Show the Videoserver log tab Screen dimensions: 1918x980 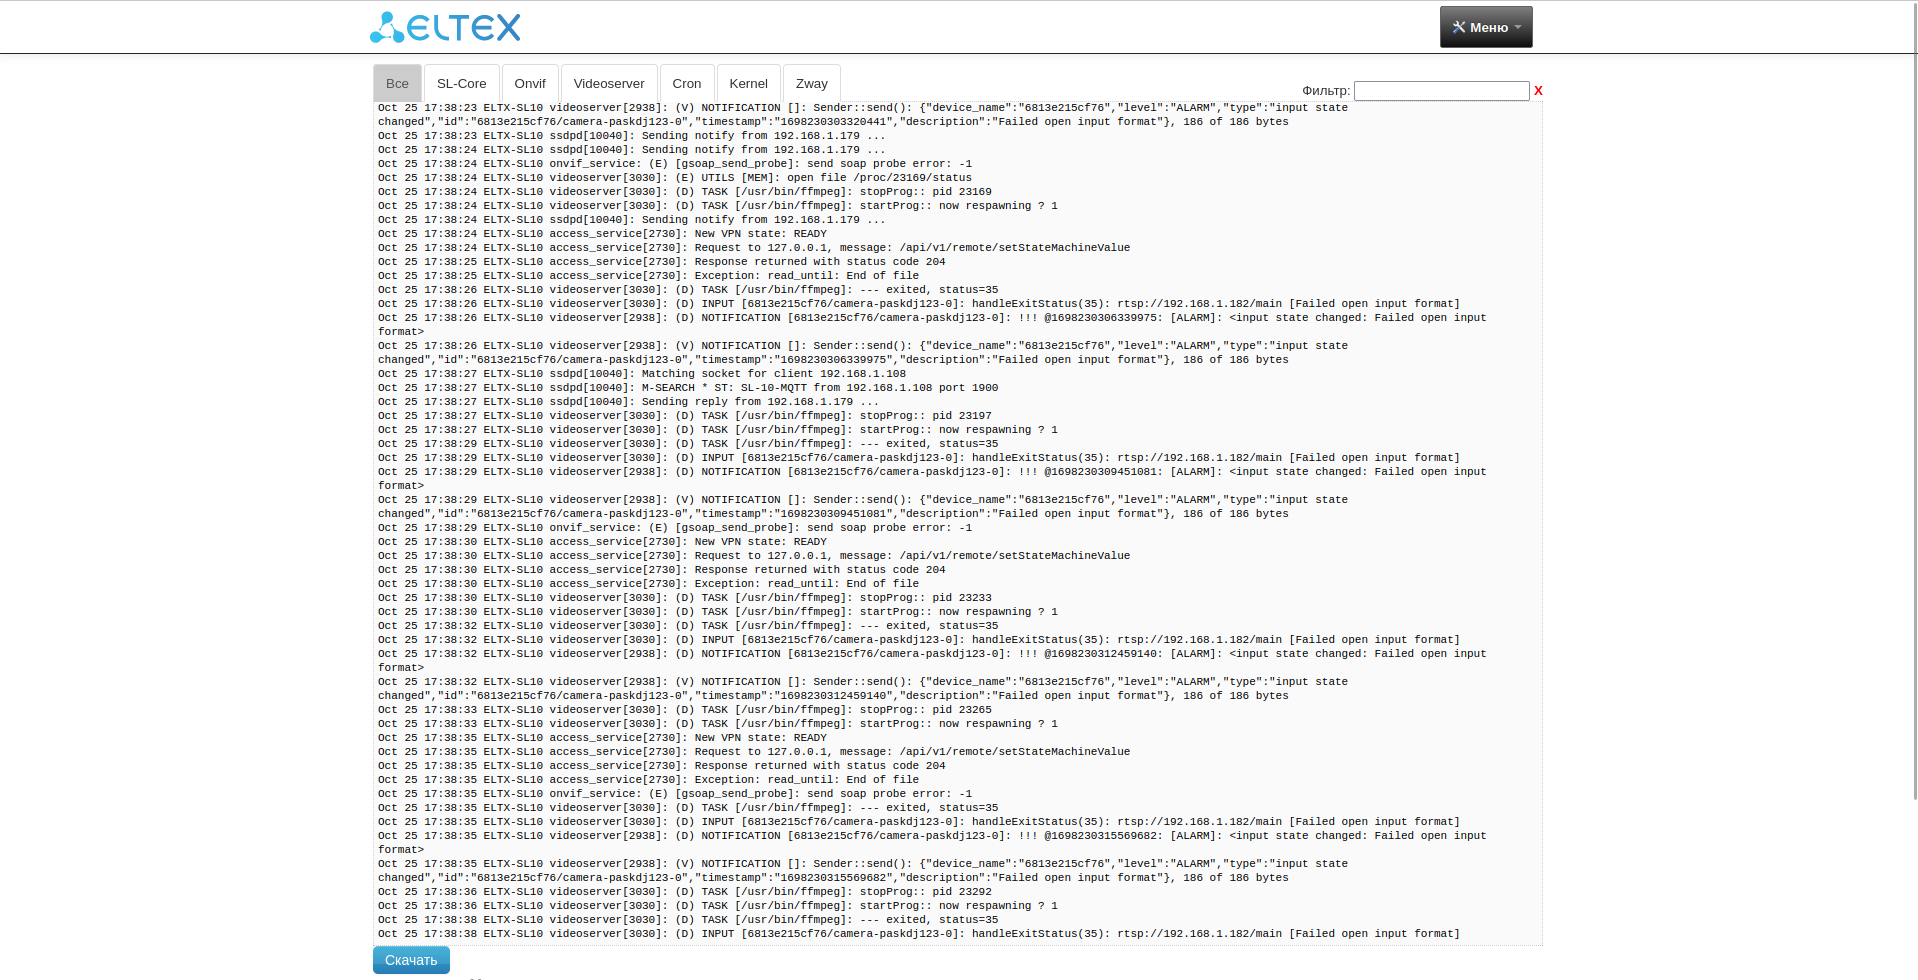click(x=609, y=84)
